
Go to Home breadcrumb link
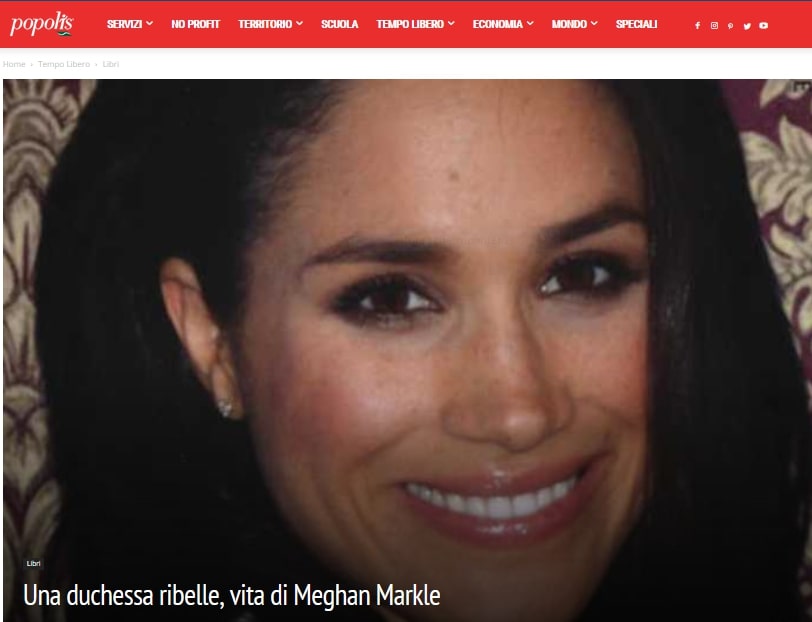(x=14, y=64)
